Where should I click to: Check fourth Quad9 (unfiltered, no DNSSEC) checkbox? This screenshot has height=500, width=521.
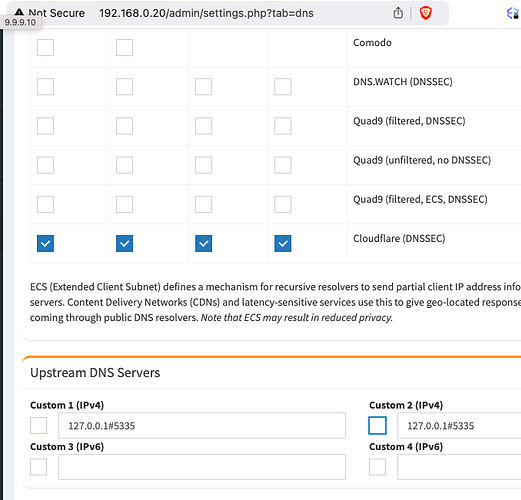[283, 165]
